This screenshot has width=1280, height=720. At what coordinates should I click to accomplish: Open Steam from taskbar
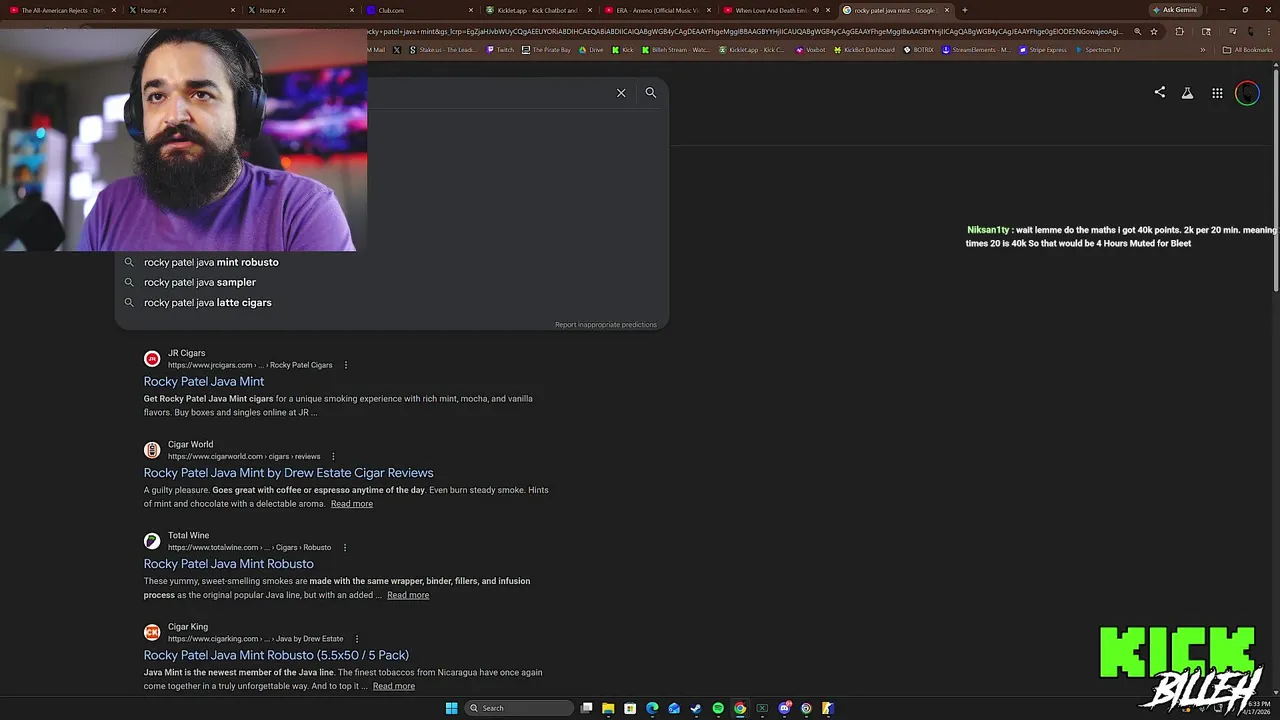[696, 708]
